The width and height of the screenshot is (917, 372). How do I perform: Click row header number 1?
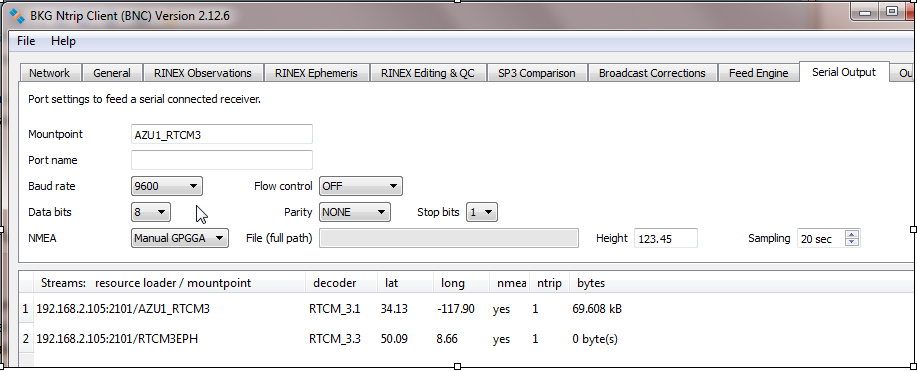coord(26,309)
